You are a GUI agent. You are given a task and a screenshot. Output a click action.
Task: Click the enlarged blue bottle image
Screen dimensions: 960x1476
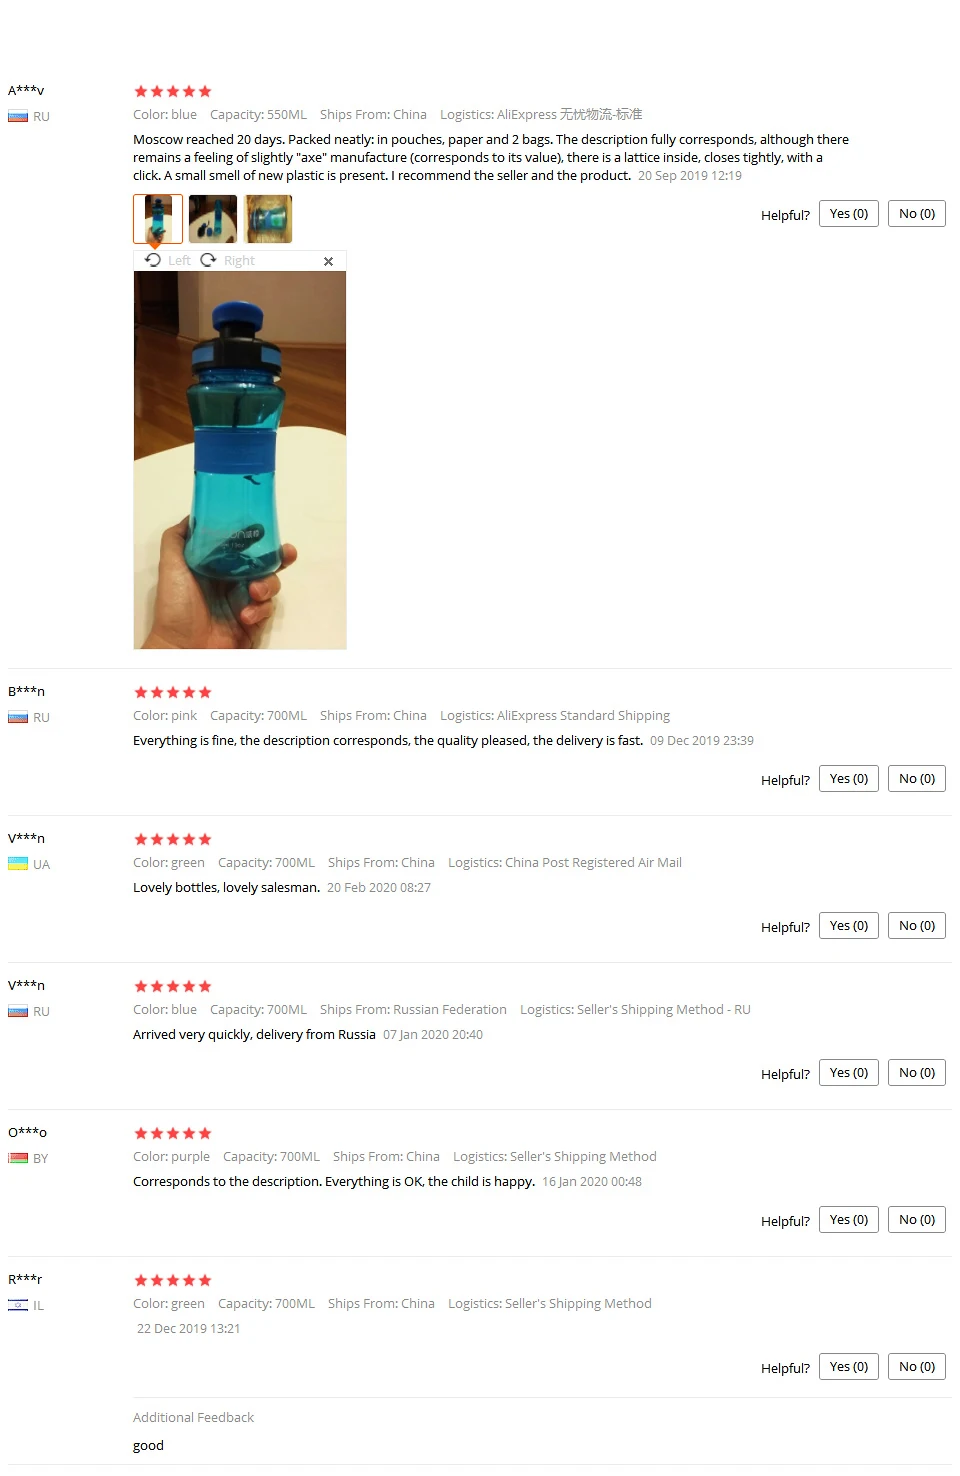[x=240, y=460]
